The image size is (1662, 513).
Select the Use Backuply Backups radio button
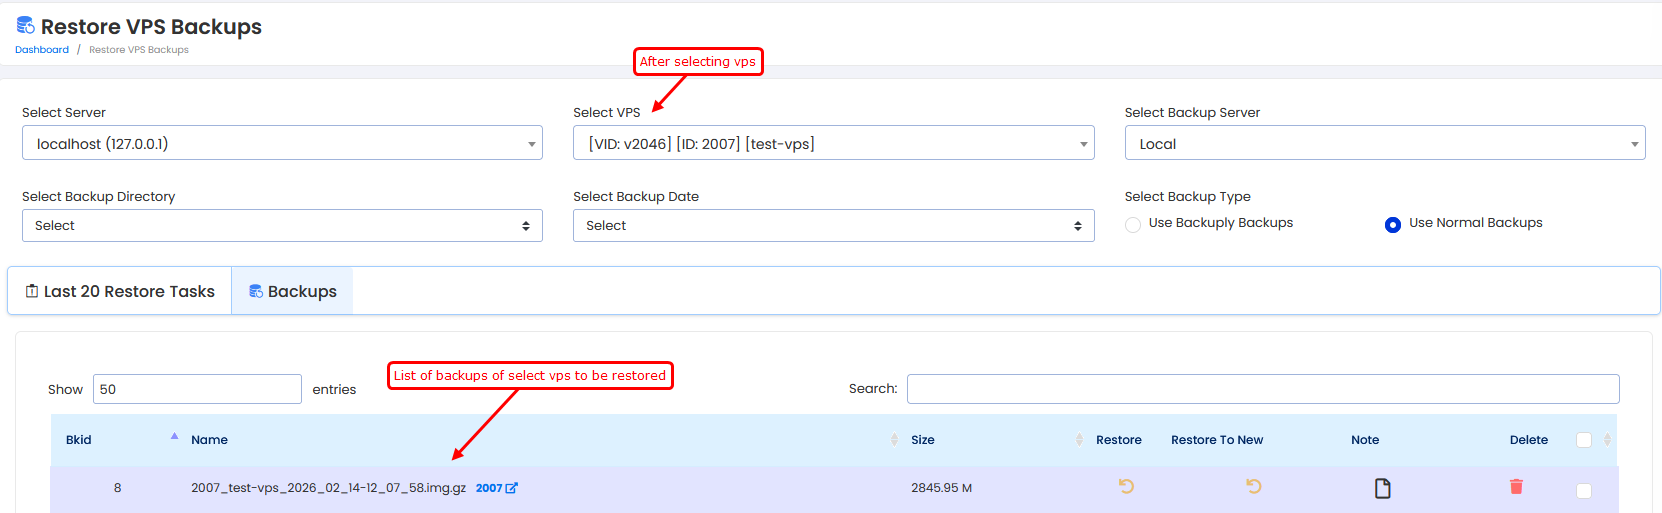(1133, 225)
